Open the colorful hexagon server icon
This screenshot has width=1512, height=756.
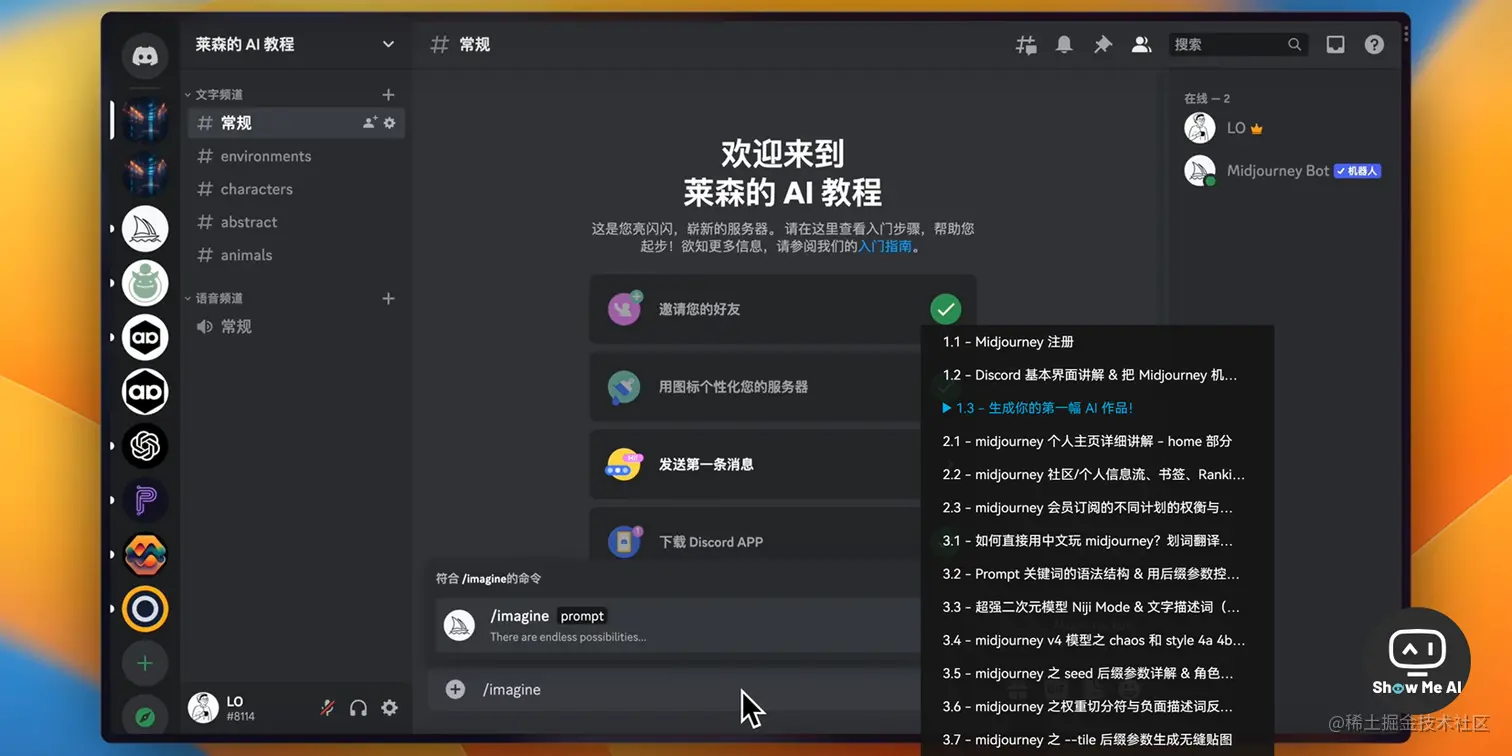pos(145,555)
